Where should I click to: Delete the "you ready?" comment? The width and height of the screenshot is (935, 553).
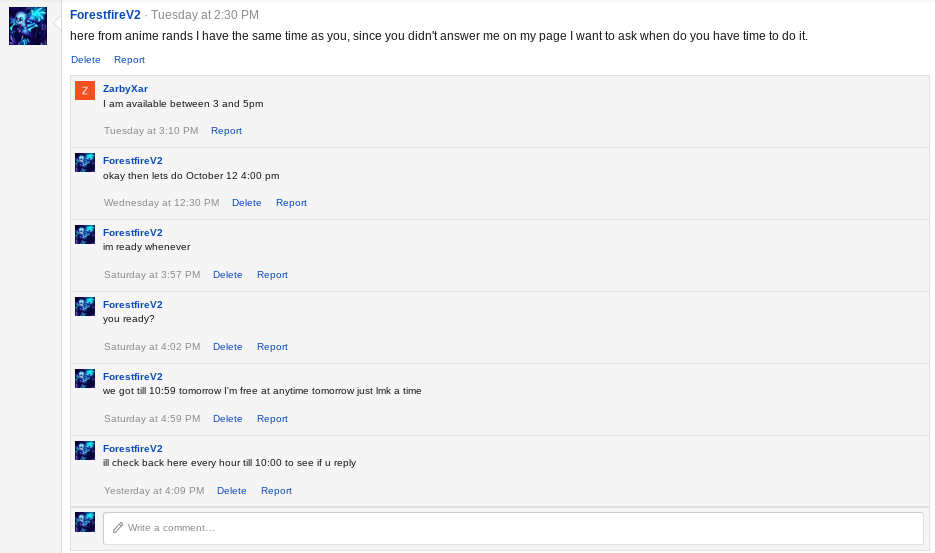[227, 347]
